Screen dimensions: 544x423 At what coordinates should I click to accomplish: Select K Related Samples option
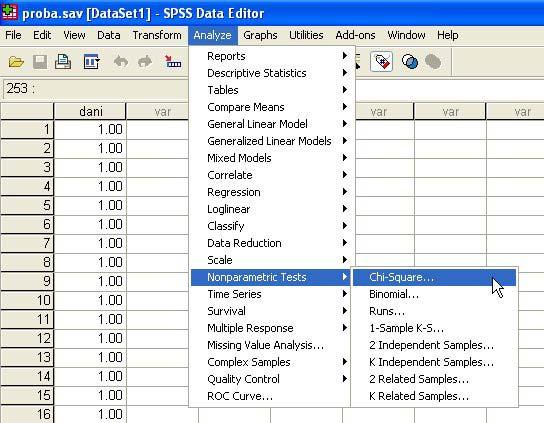click(x=434, y=396)
